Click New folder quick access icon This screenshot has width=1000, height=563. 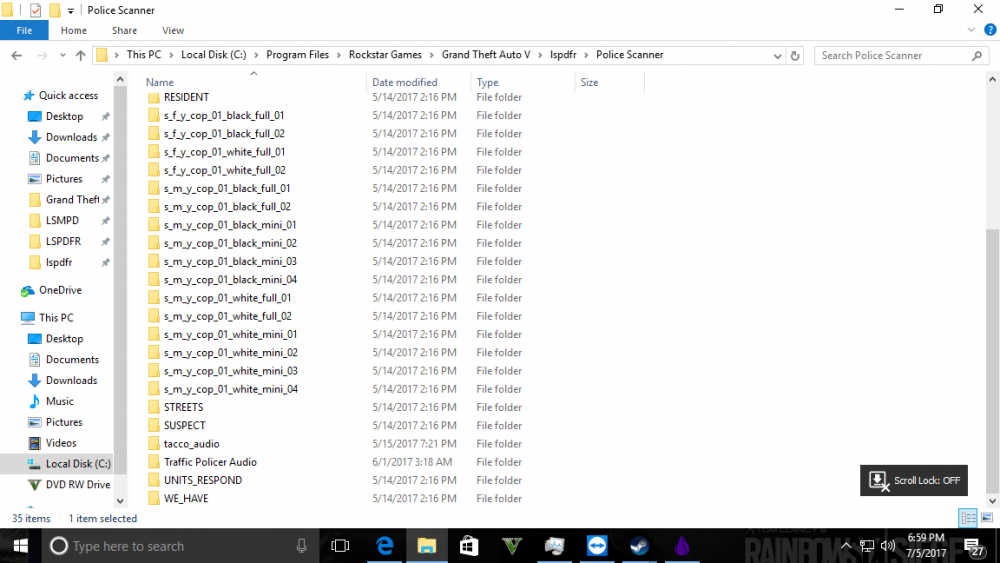click(55, 10)
